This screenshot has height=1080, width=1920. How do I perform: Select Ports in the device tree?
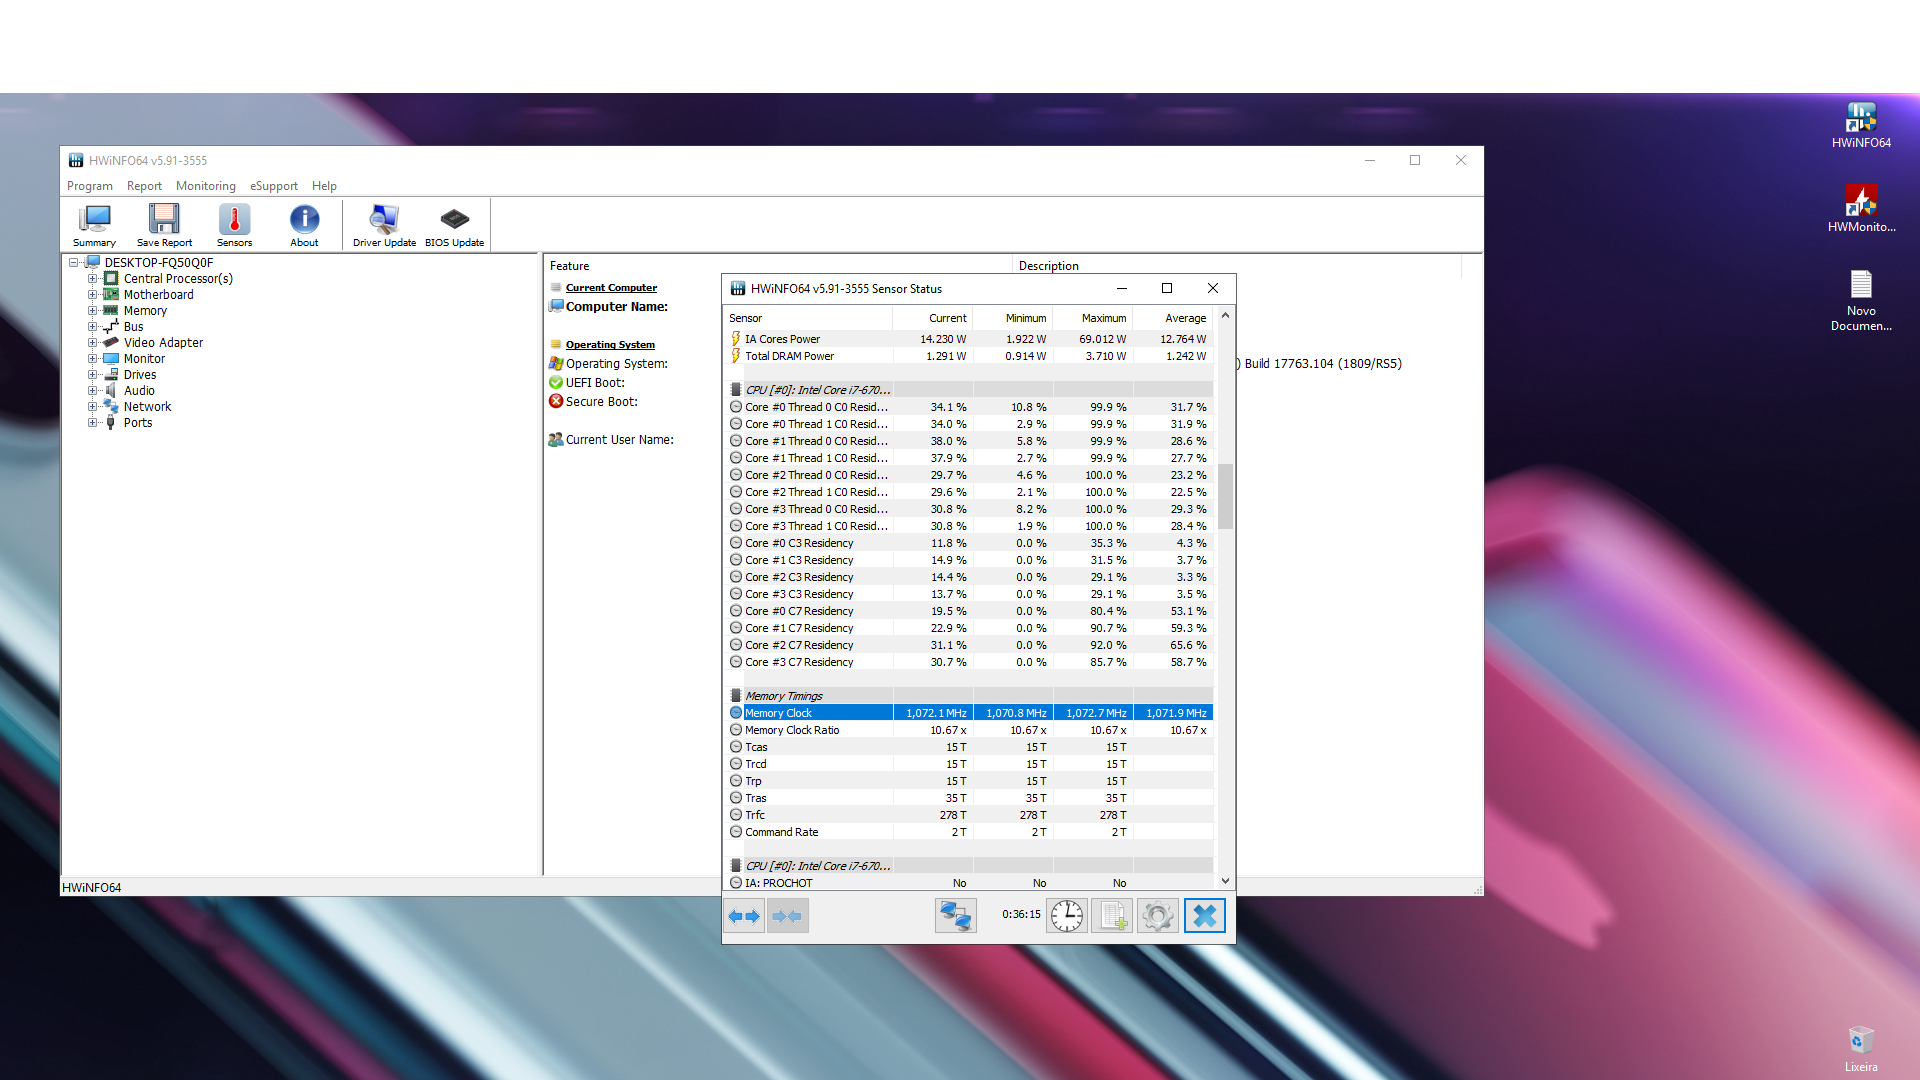click(x=138, y=423)
